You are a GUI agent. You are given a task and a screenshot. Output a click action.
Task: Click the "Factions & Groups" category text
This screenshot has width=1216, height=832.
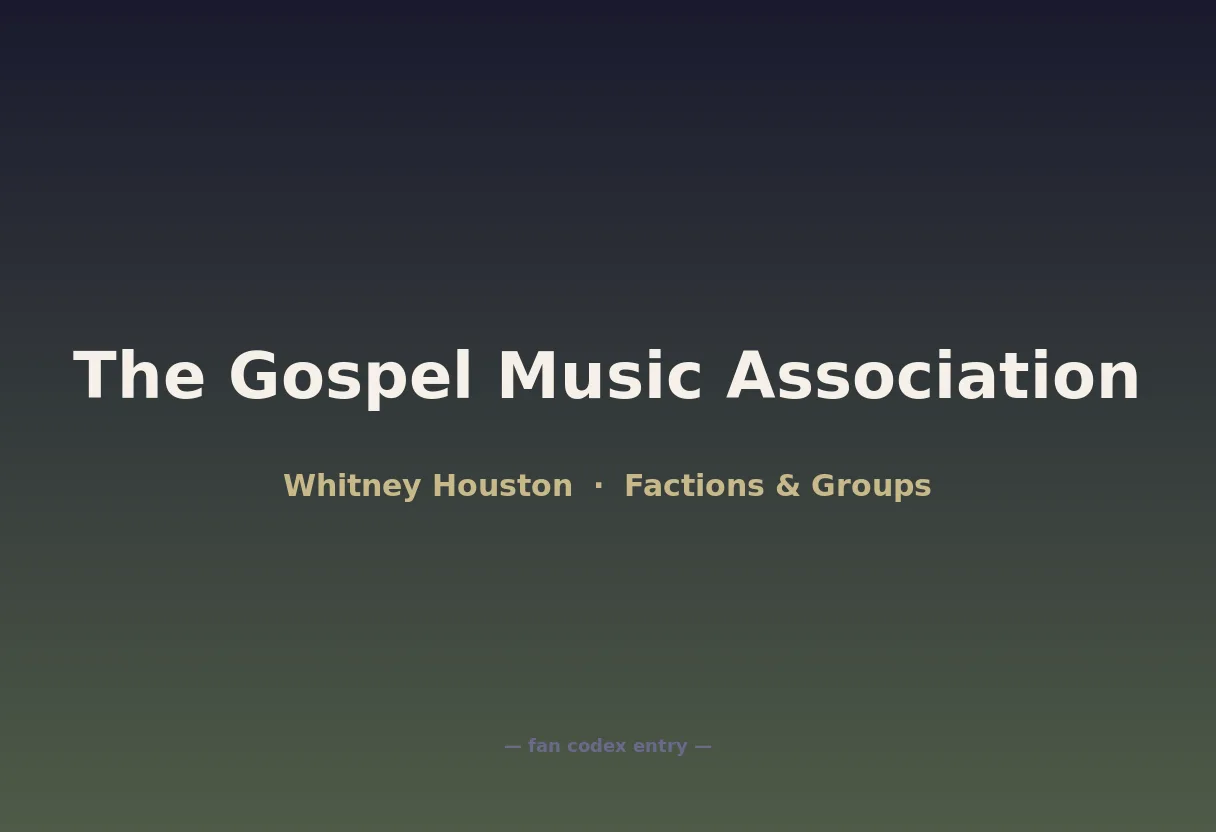point(778,486)
